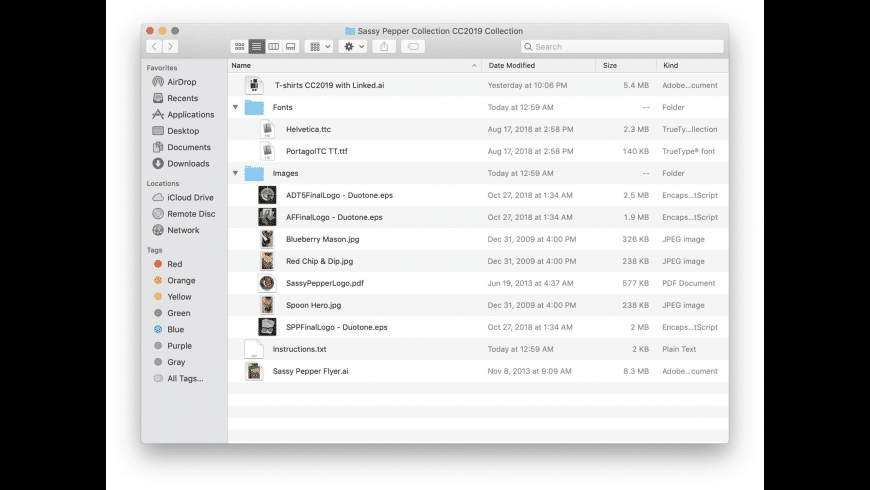
Task: Open the group-by arrange dropdown
Action: point(319,46)
